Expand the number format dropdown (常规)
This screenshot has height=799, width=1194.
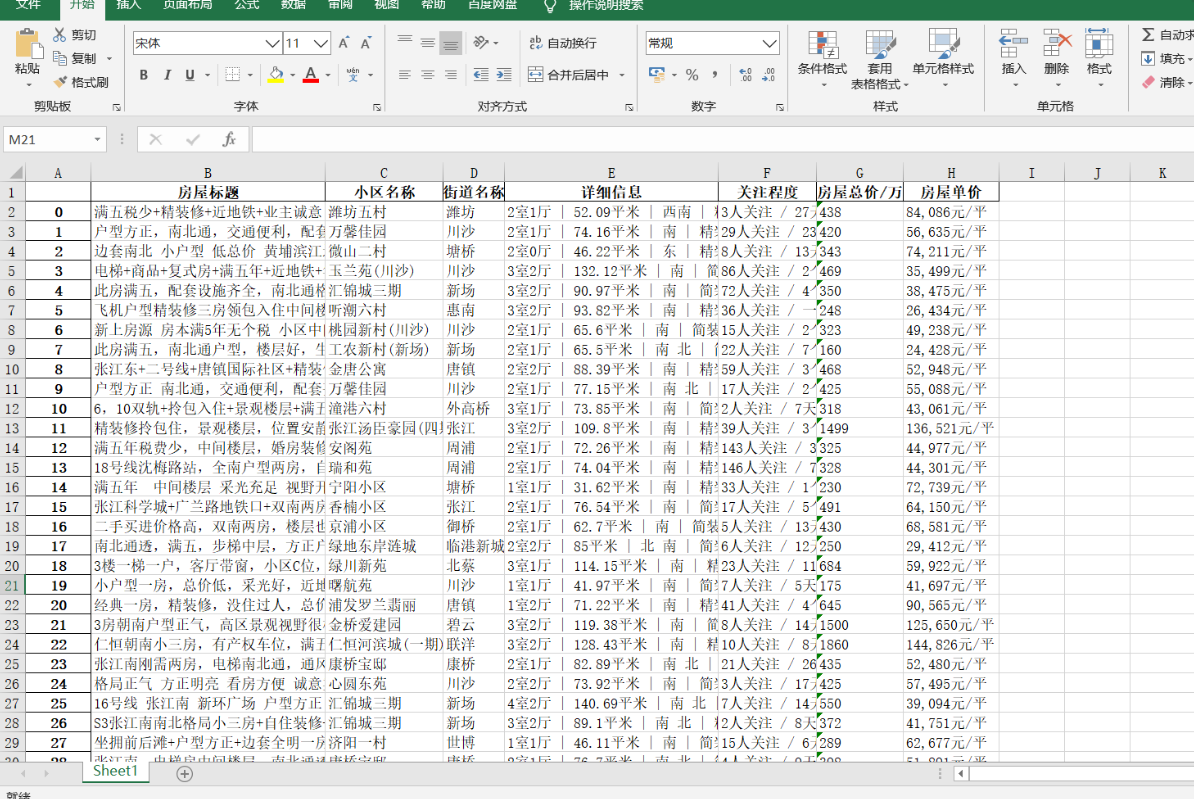click(x=769, y=44)
